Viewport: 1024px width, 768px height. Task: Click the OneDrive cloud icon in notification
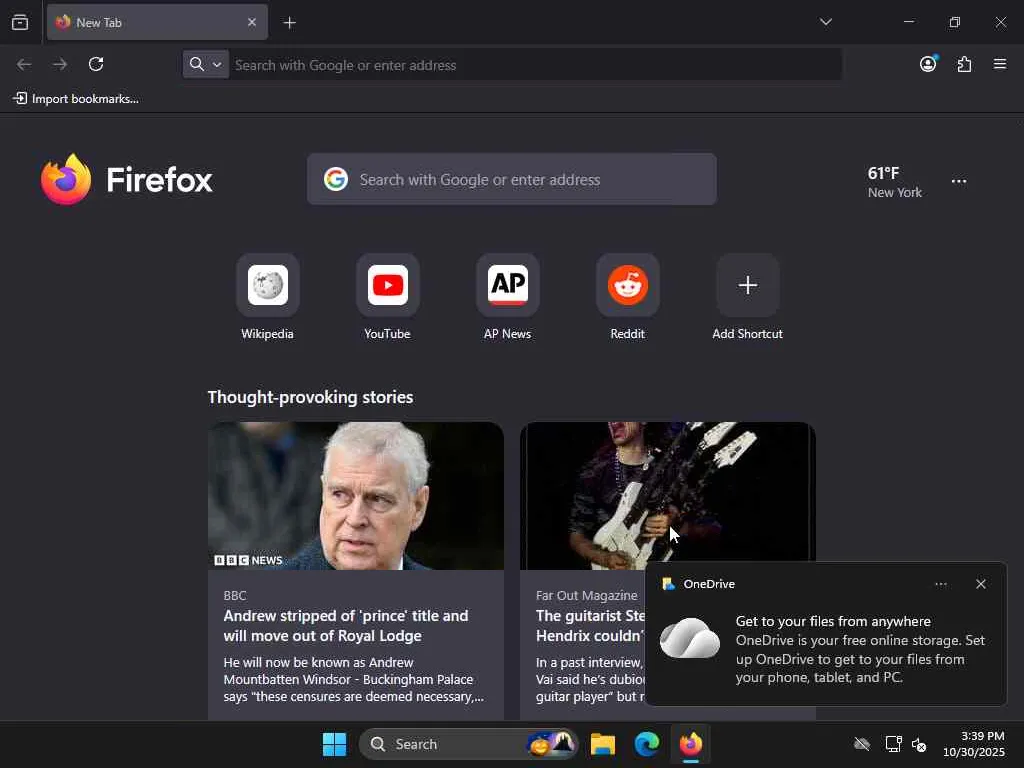[690, 638]
